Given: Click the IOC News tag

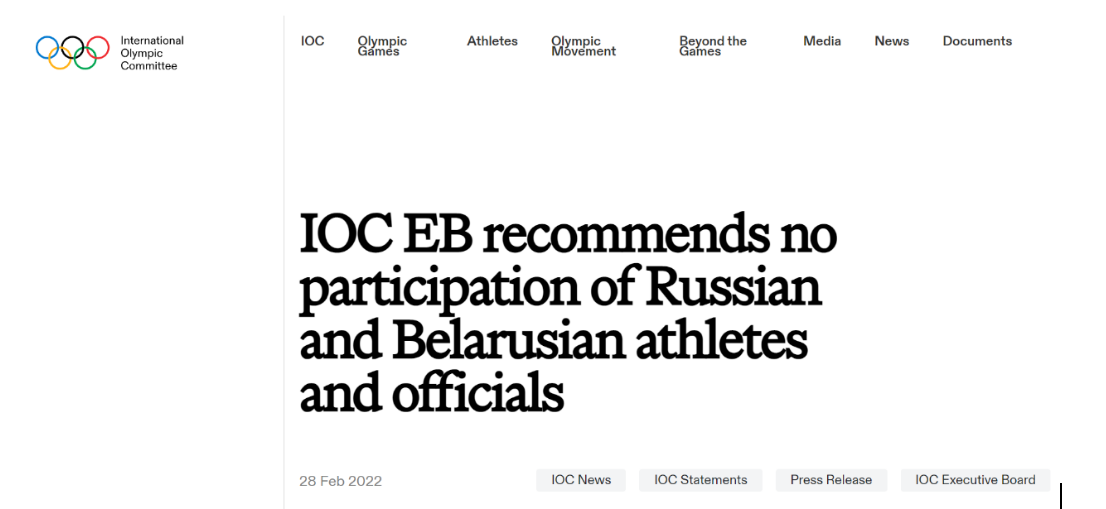Looking at the screenshot, I should point(581,480).
